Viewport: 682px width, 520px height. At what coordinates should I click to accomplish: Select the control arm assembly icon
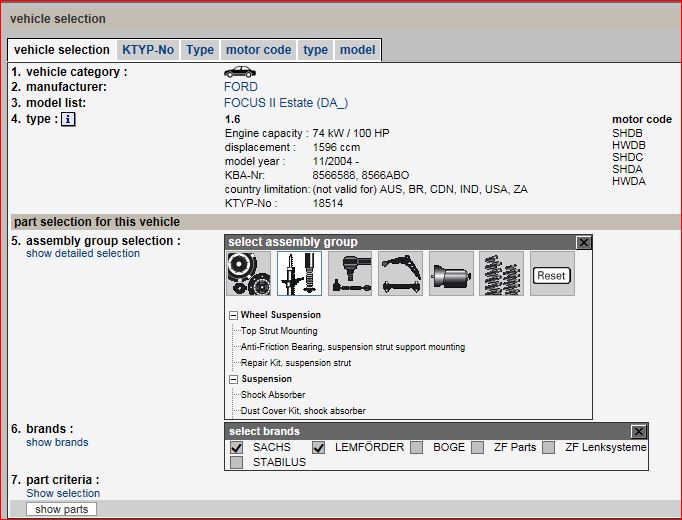click(x=401, y=274)
